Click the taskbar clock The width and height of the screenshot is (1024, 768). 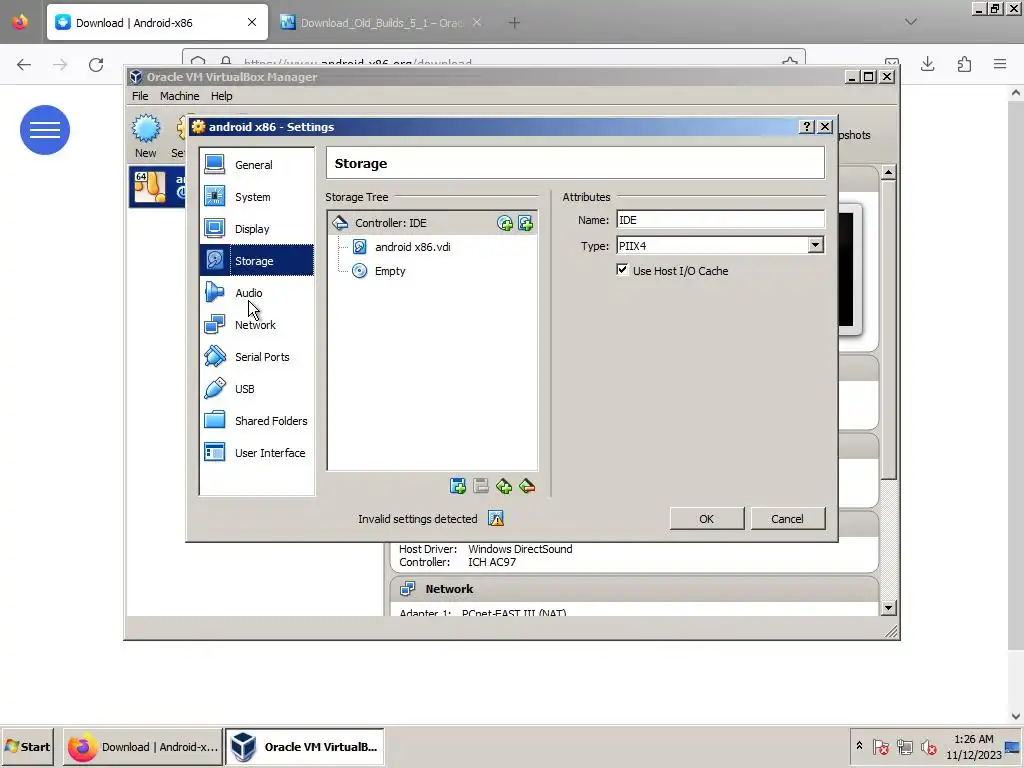point(974,747)
